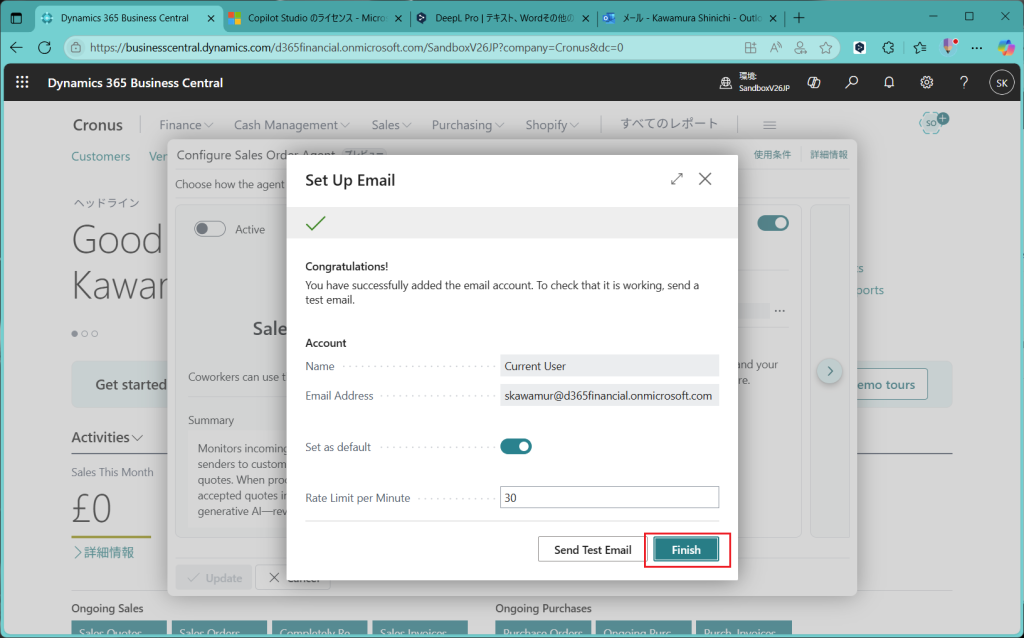Screen dimensions: 1024x638
Task: Open the 使用条件 link
Action: 772,155
